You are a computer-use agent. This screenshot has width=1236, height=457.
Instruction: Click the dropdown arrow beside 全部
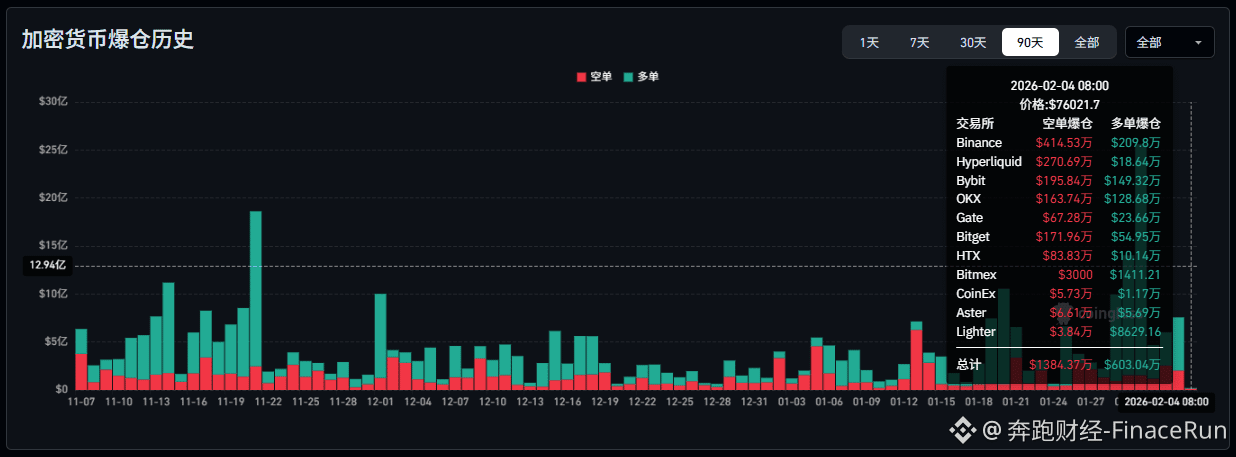pyautogui.click(x=1198, y=43)
